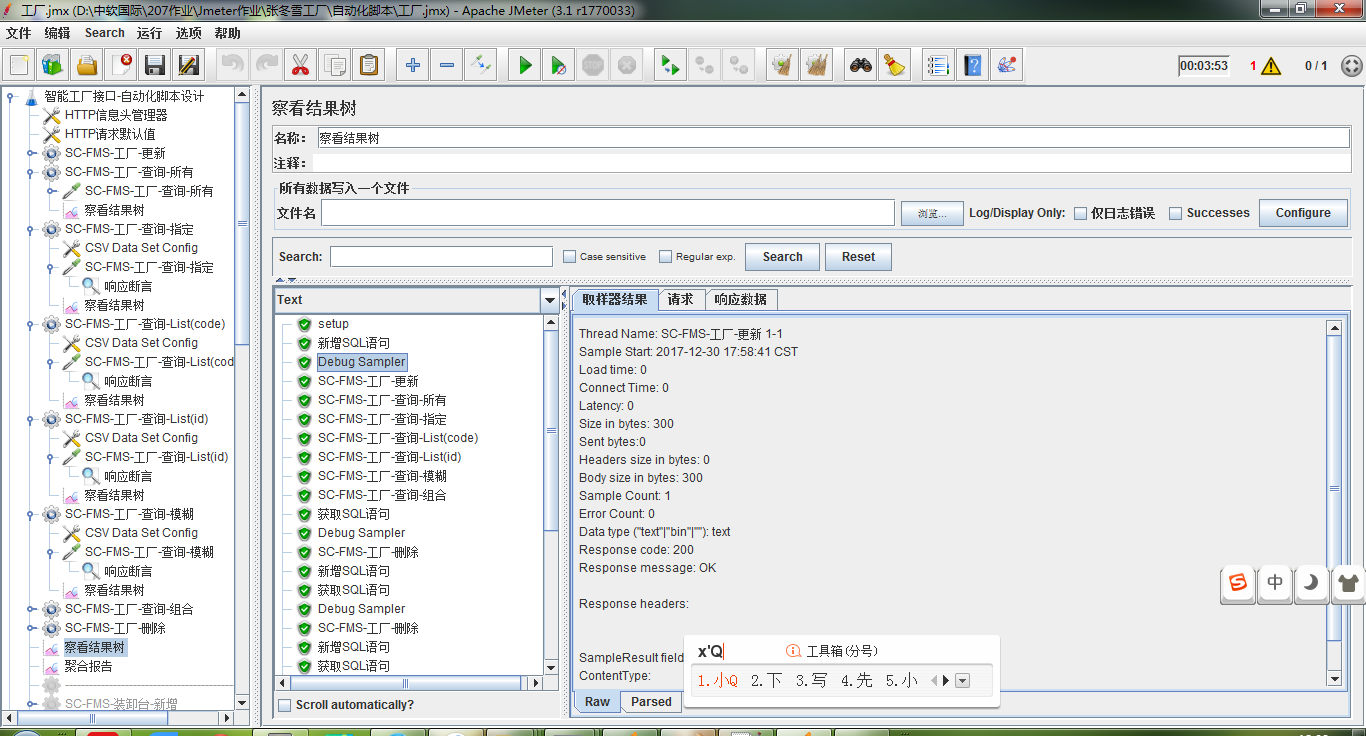Click the Clear All double-broom icon
1366x736 pixels.
tap(816, 66)
